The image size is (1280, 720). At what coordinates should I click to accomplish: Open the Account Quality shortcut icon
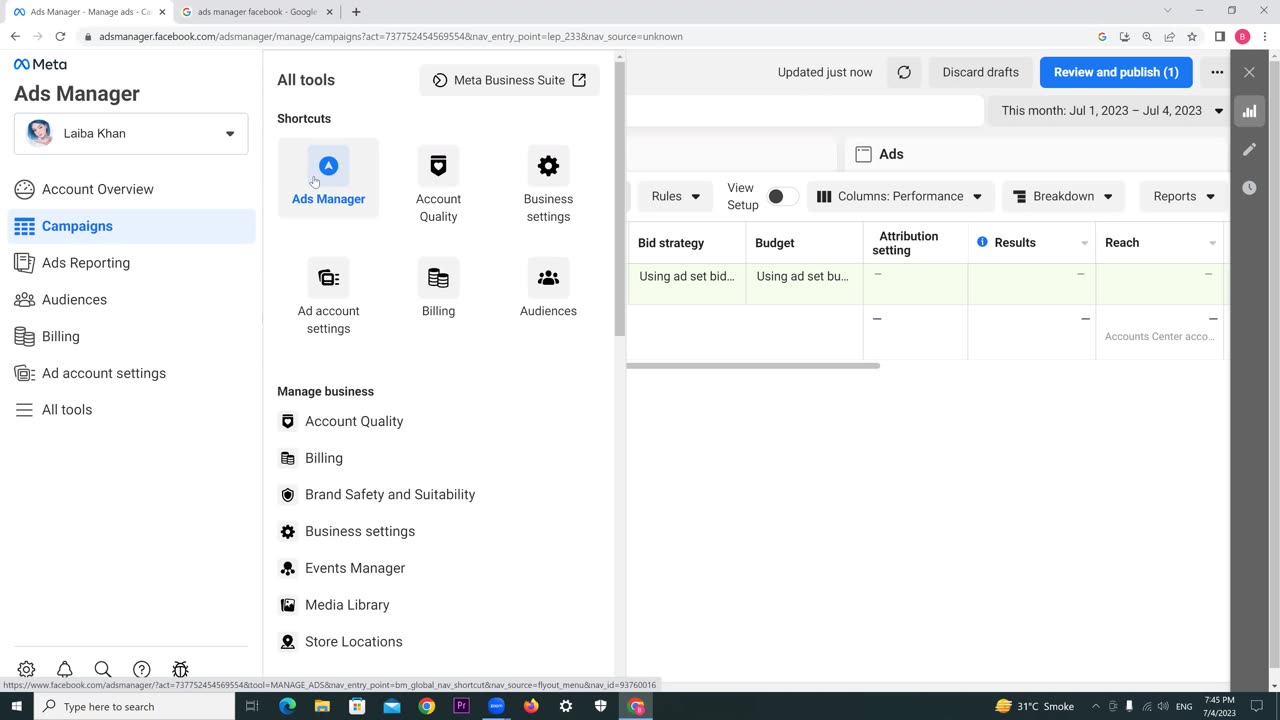click(x=438, y=166)
